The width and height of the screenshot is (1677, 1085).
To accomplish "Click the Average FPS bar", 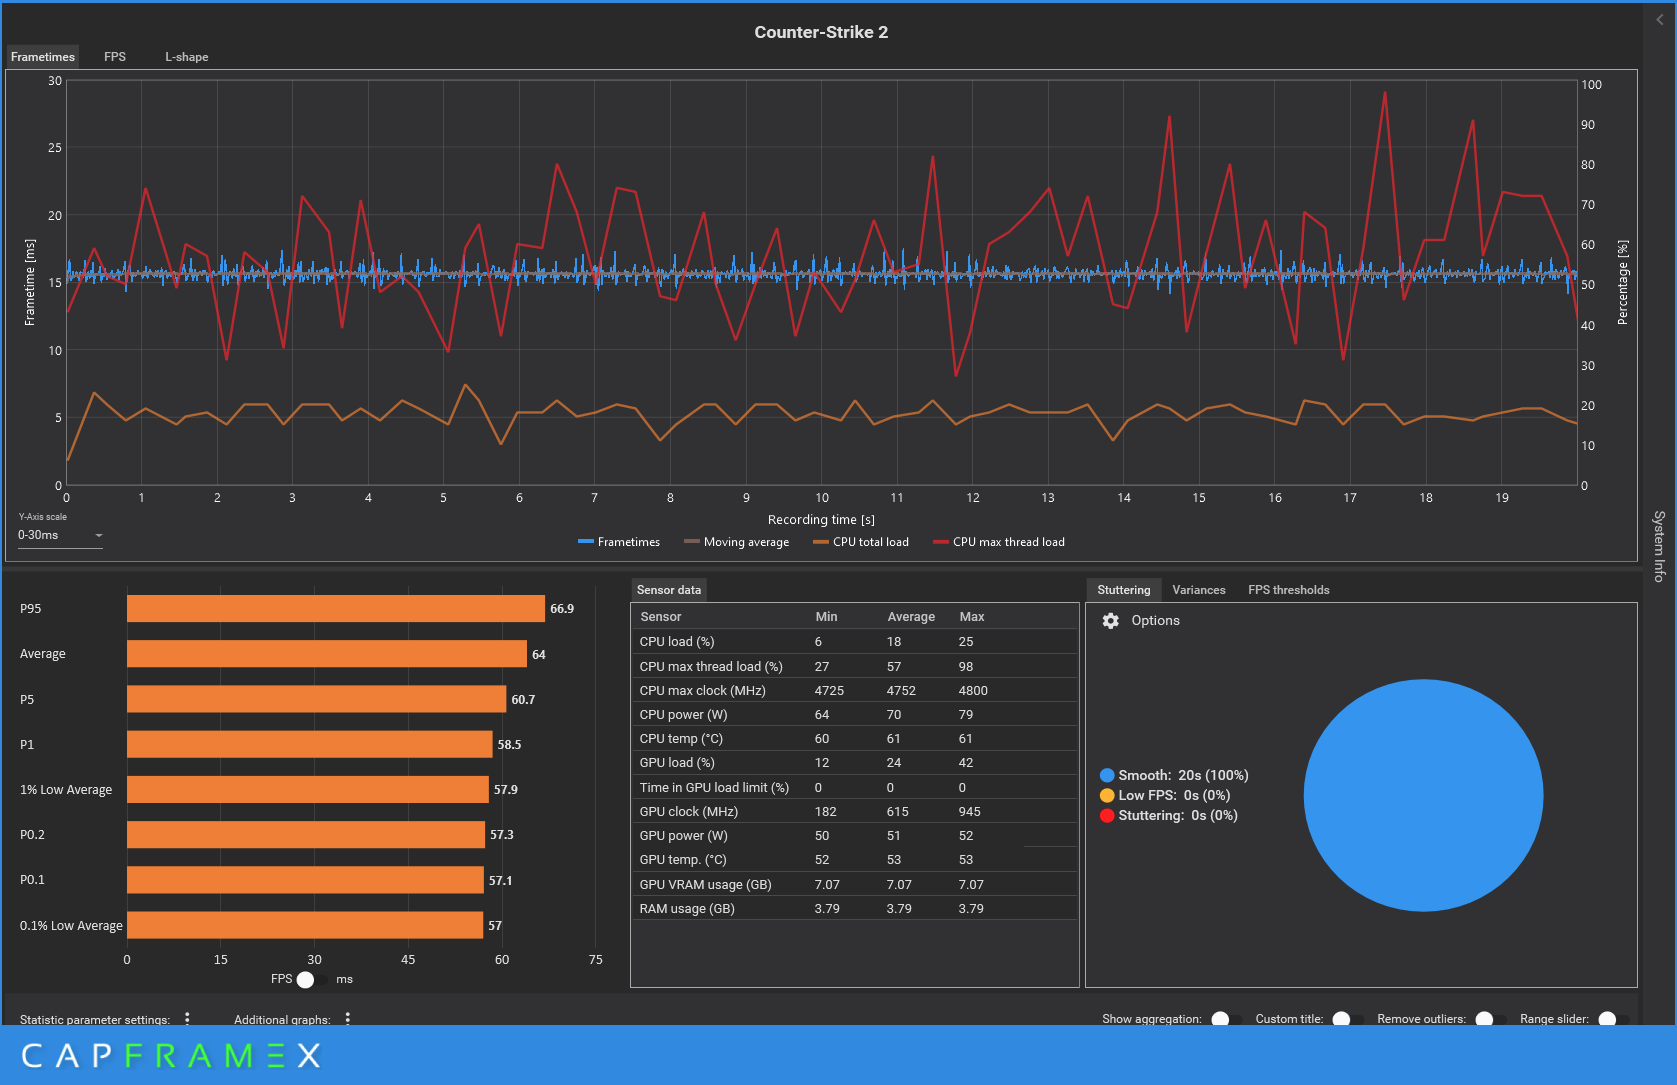I will coord(327,654).
